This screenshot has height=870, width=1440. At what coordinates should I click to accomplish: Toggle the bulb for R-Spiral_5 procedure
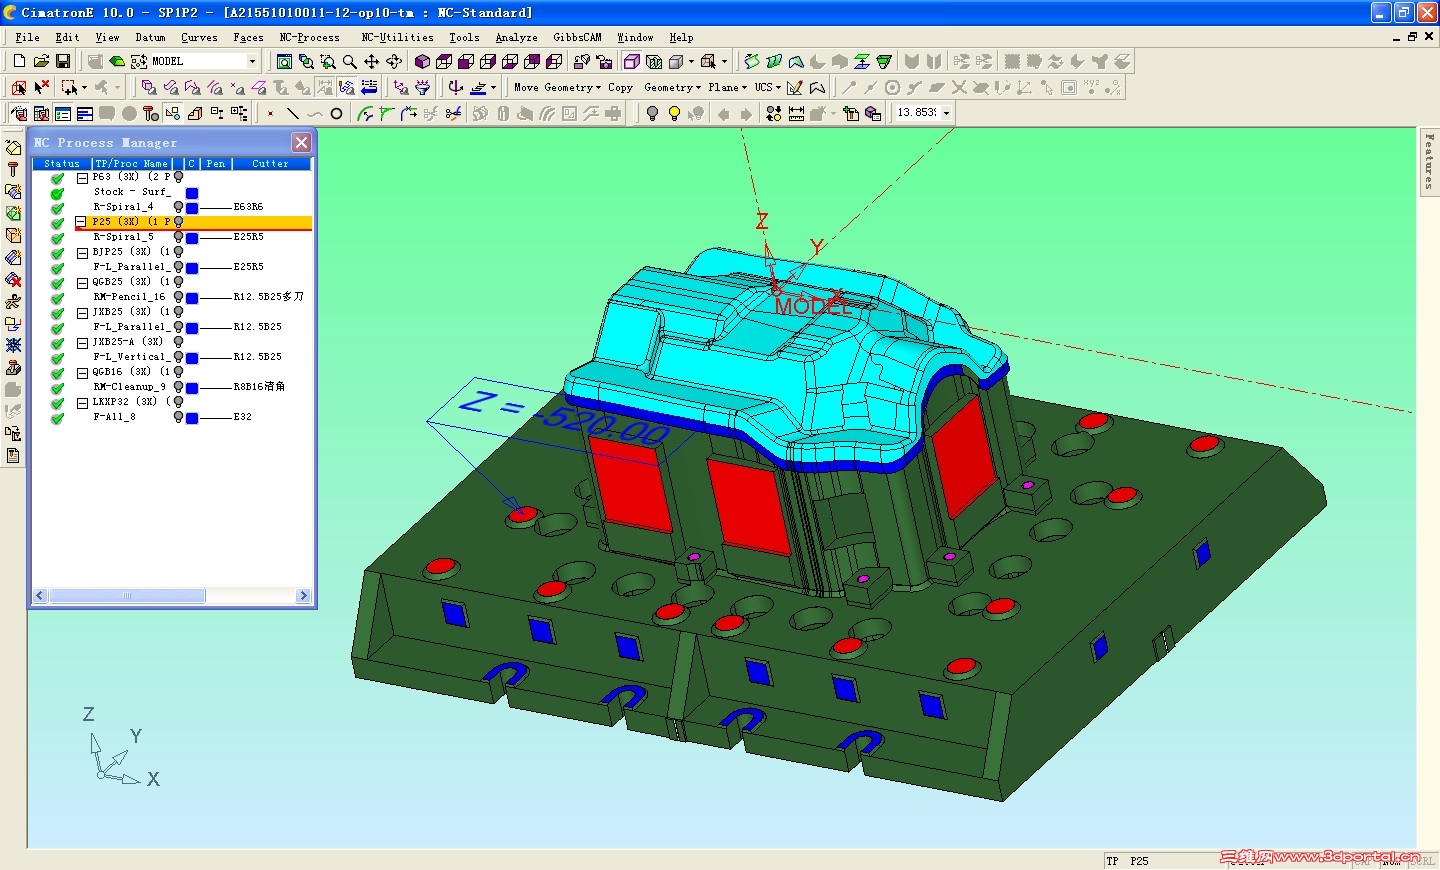(178, 237)
